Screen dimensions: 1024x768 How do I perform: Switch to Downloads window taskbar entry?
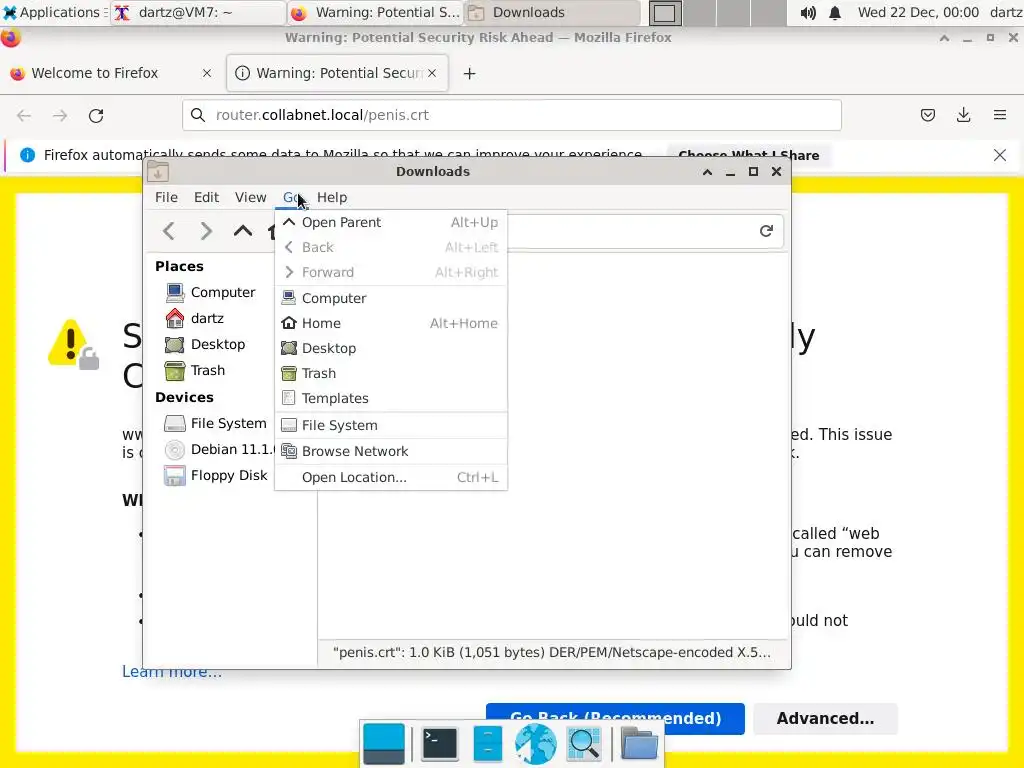[551, 12]
